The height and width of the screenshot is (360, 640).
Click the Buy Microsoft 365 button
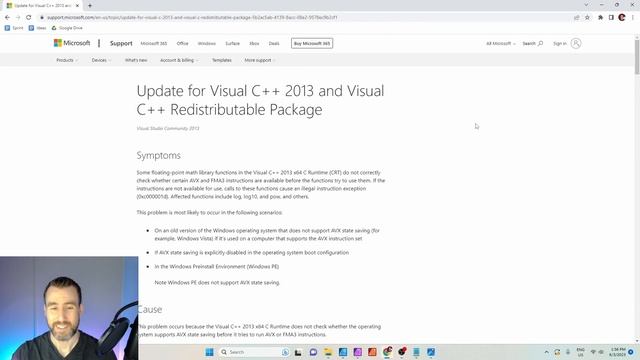[312, 43]
